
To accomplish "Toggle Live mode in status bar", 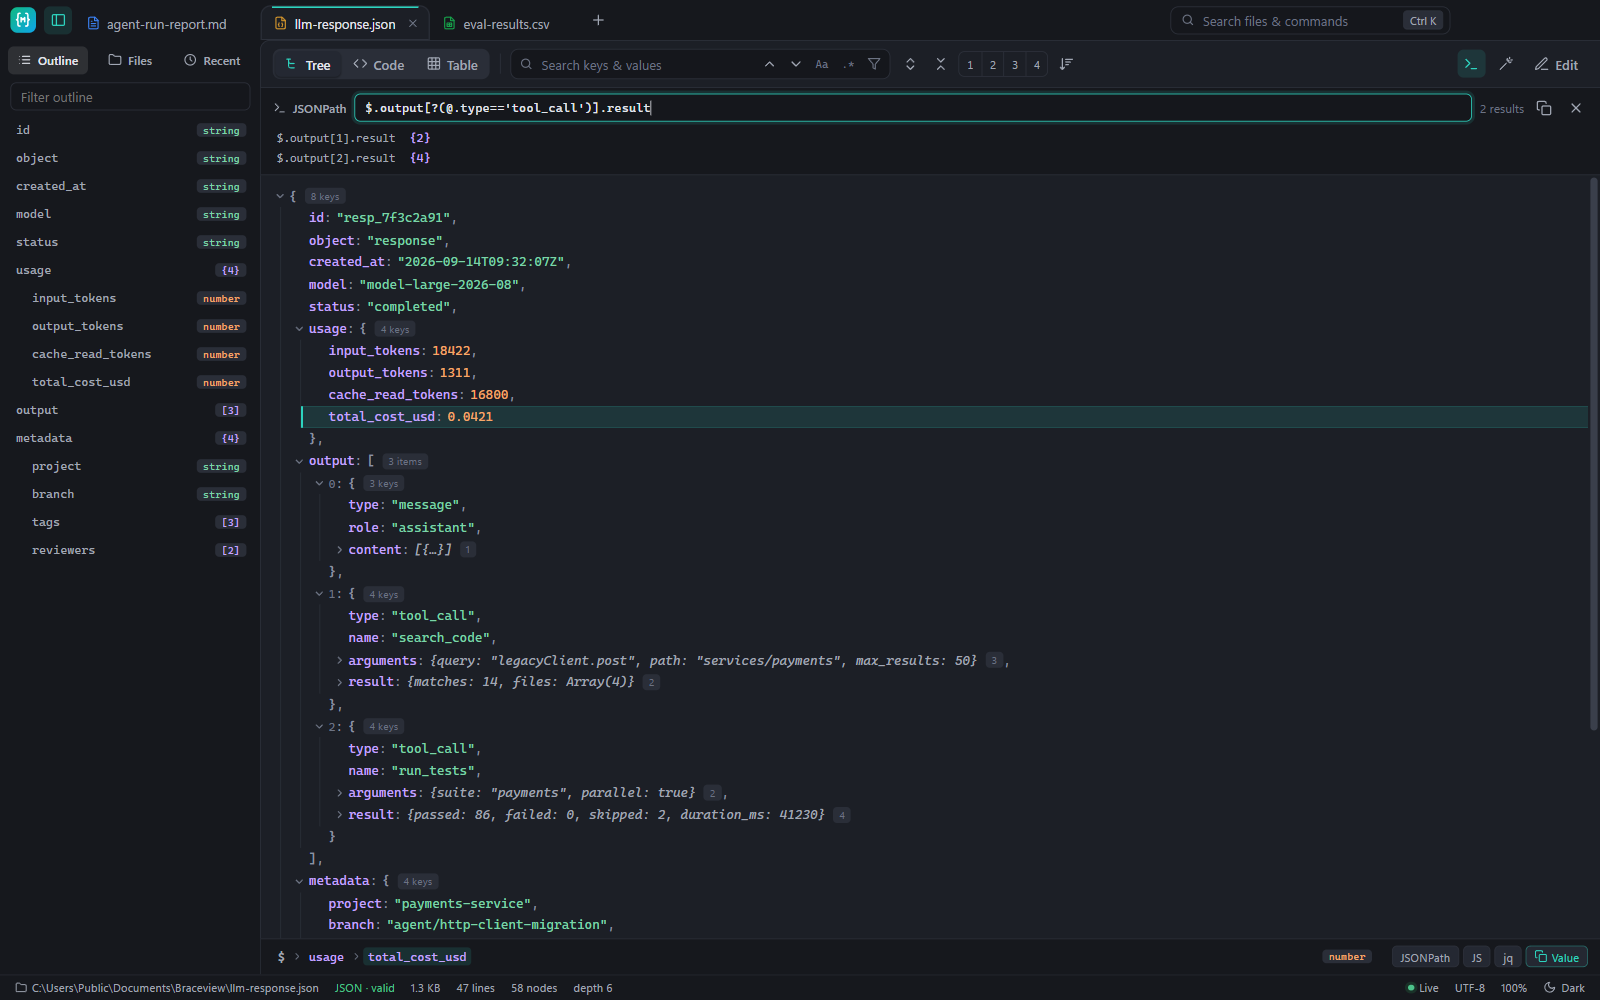I will click(1422, 988).
